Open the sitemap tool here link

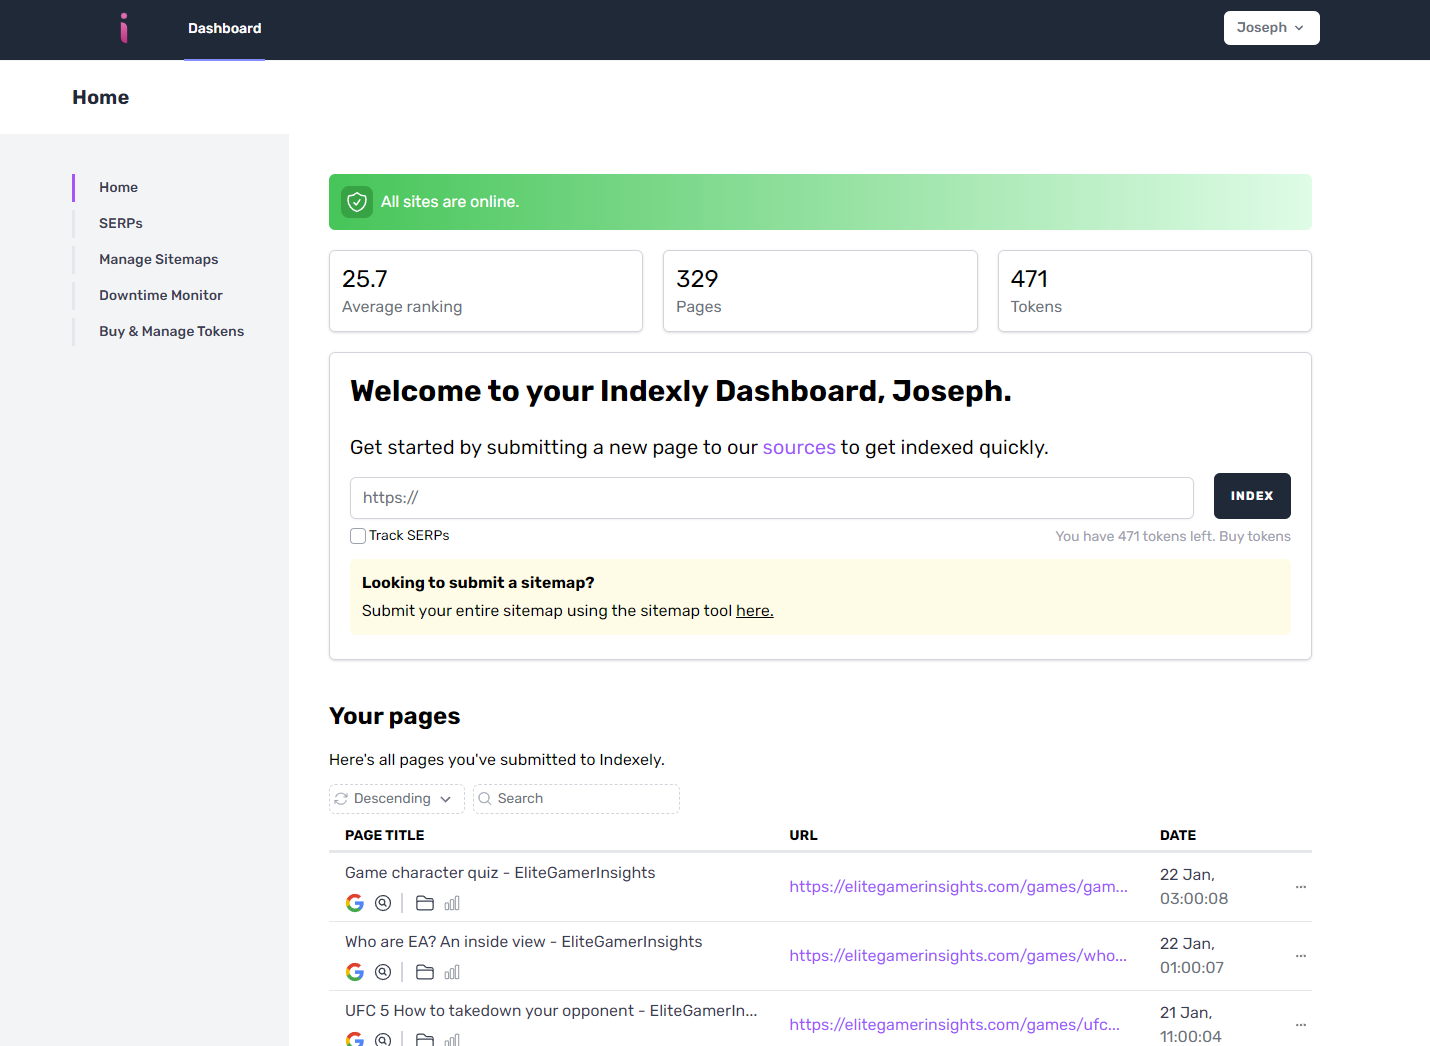coord(755,611)
